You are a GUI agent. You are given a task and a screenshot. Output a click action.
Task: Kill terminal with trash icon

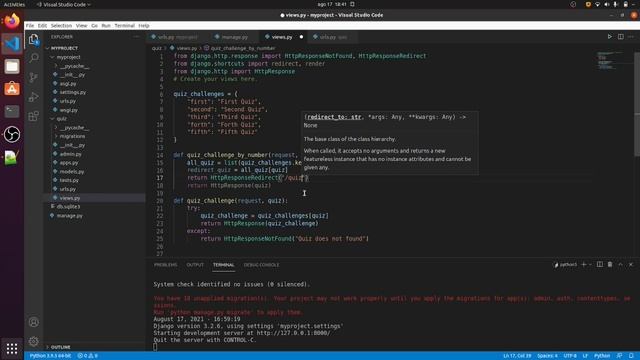[x=610, y=264]
